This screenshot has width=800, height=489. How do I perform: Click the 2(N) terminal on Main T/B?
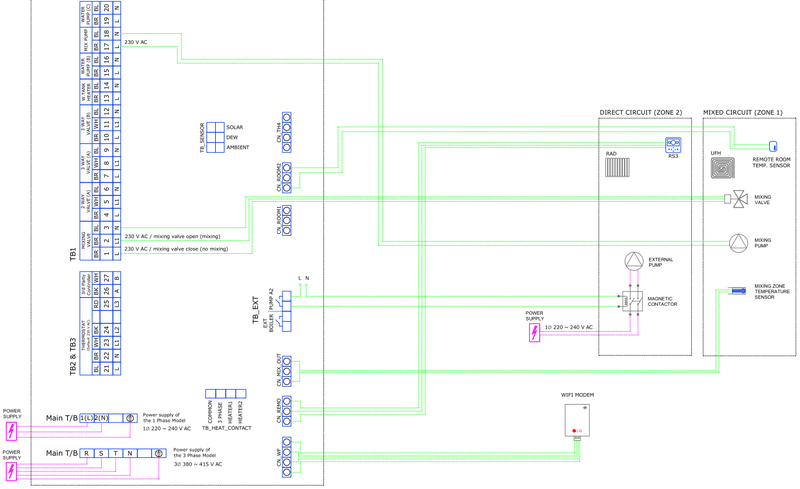102,418
